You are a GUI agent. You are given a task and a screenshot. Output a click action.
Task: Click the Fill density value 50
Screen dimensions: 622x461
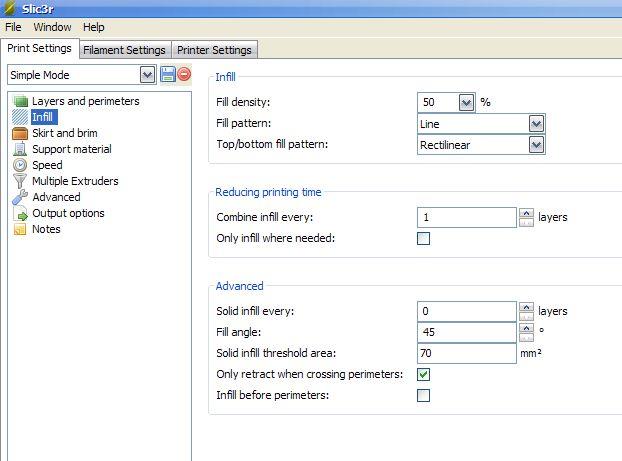click(429, 102)
